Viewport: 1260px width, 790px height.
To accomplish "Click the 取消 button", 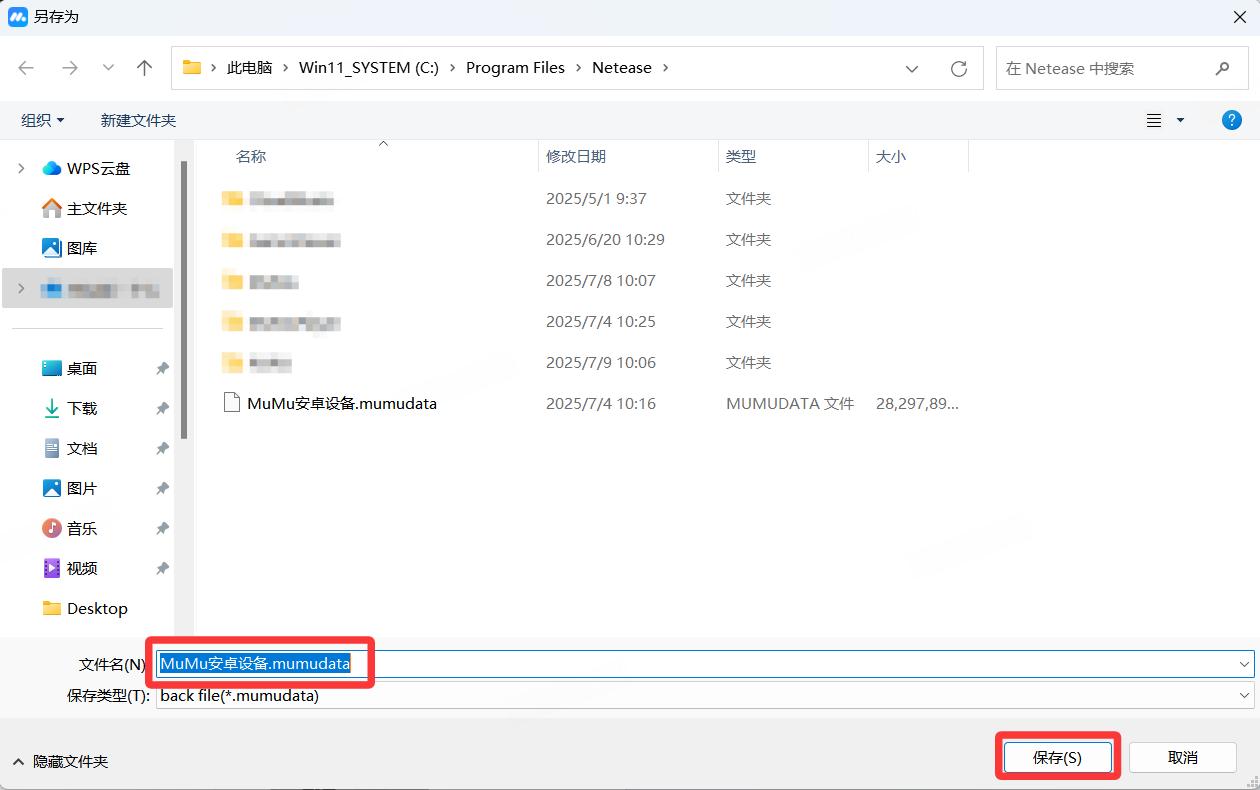I will pyautogui.click(x=1182, y=757).
